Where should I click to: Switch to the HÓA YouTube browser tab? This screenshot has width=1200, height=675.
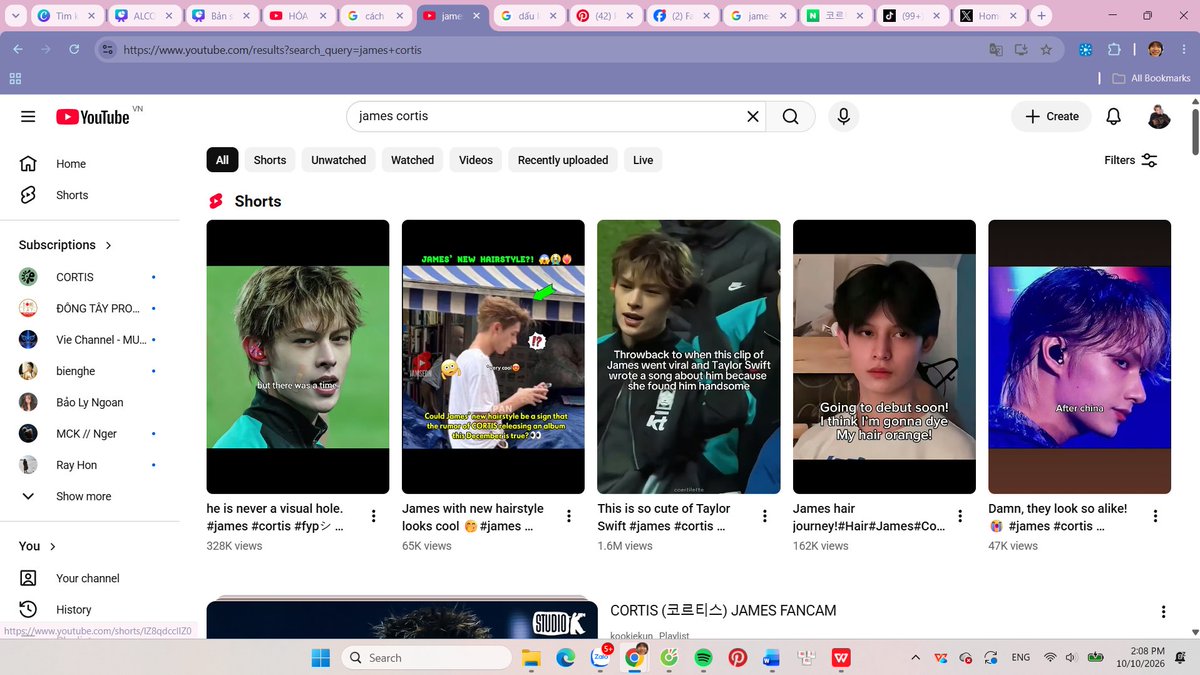[297, 16]
